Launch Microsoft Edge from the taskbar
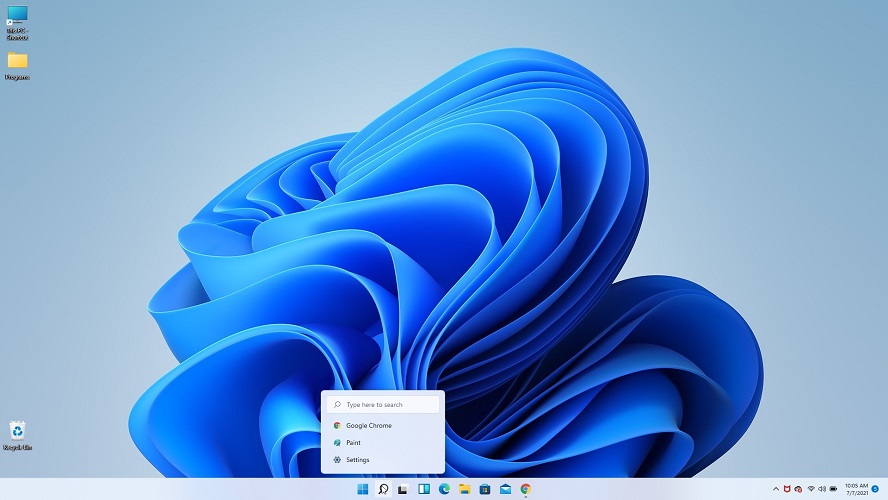888x500 pixels. coord(444,489)
